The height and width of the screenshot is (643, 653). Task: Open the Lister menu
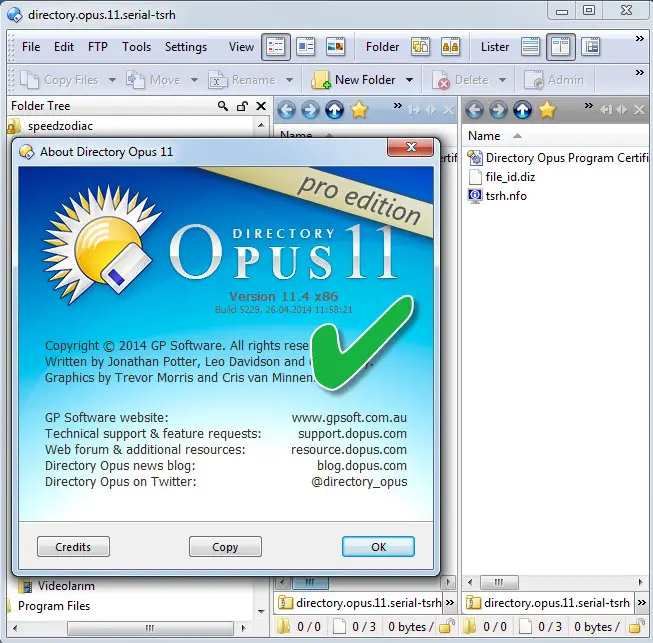(x=495, y=47)
